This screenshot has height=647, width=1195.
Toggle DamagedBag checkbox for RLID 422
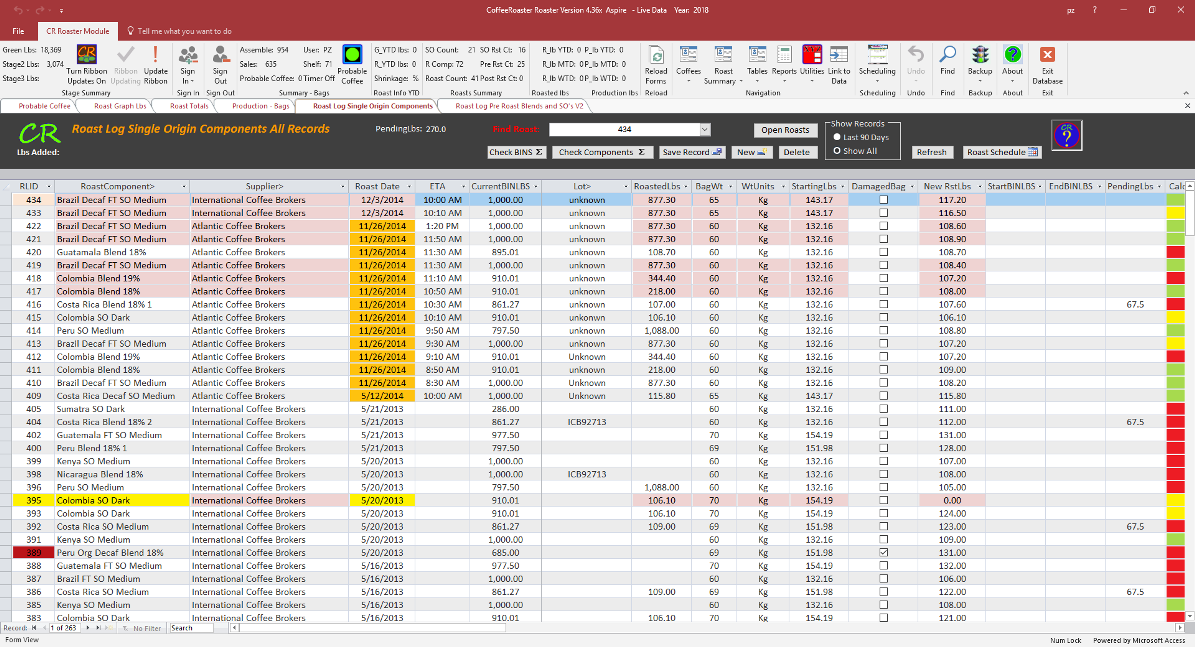883,226
